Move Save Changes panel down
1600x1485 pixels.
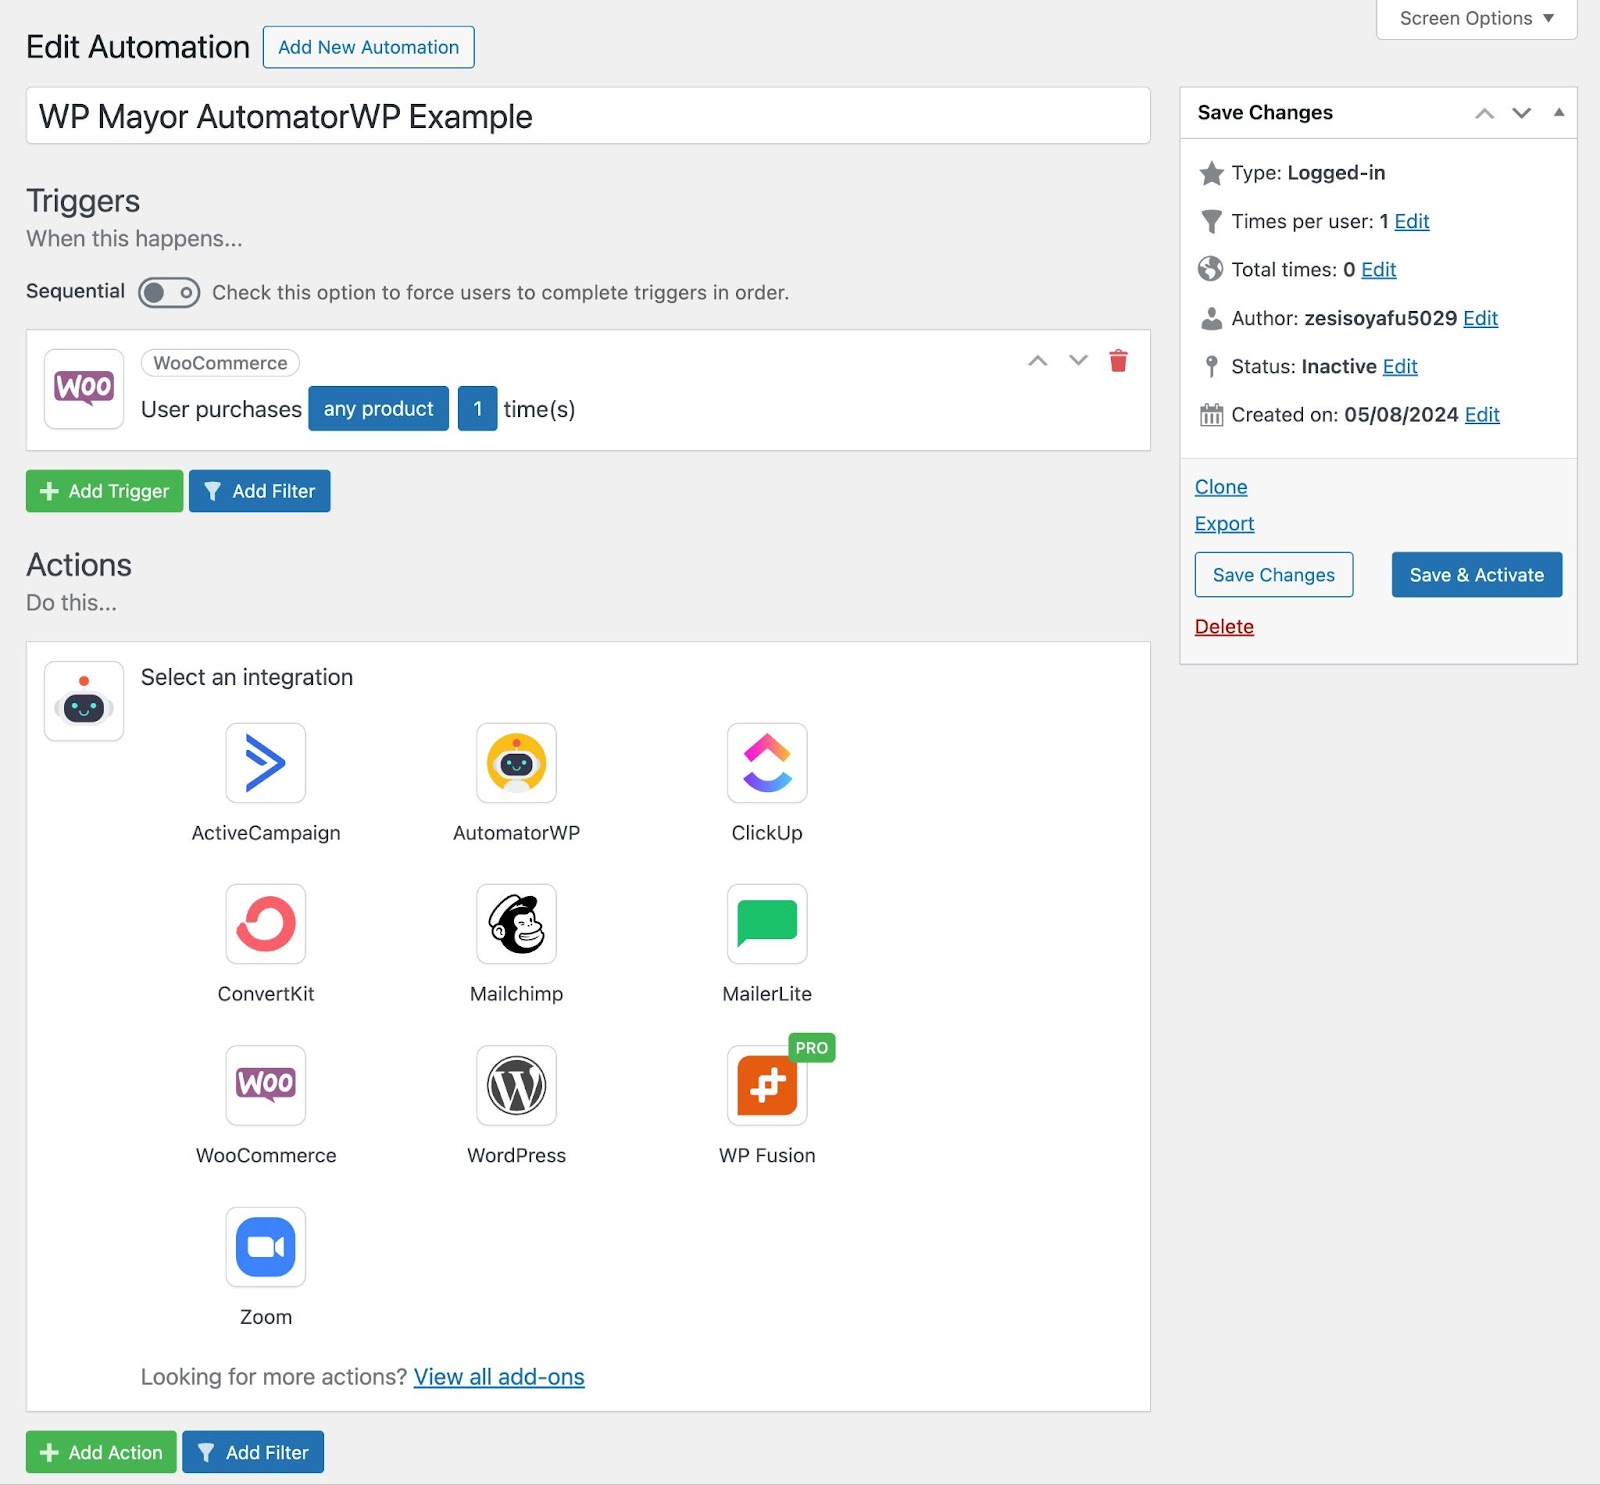(1521, 113)
